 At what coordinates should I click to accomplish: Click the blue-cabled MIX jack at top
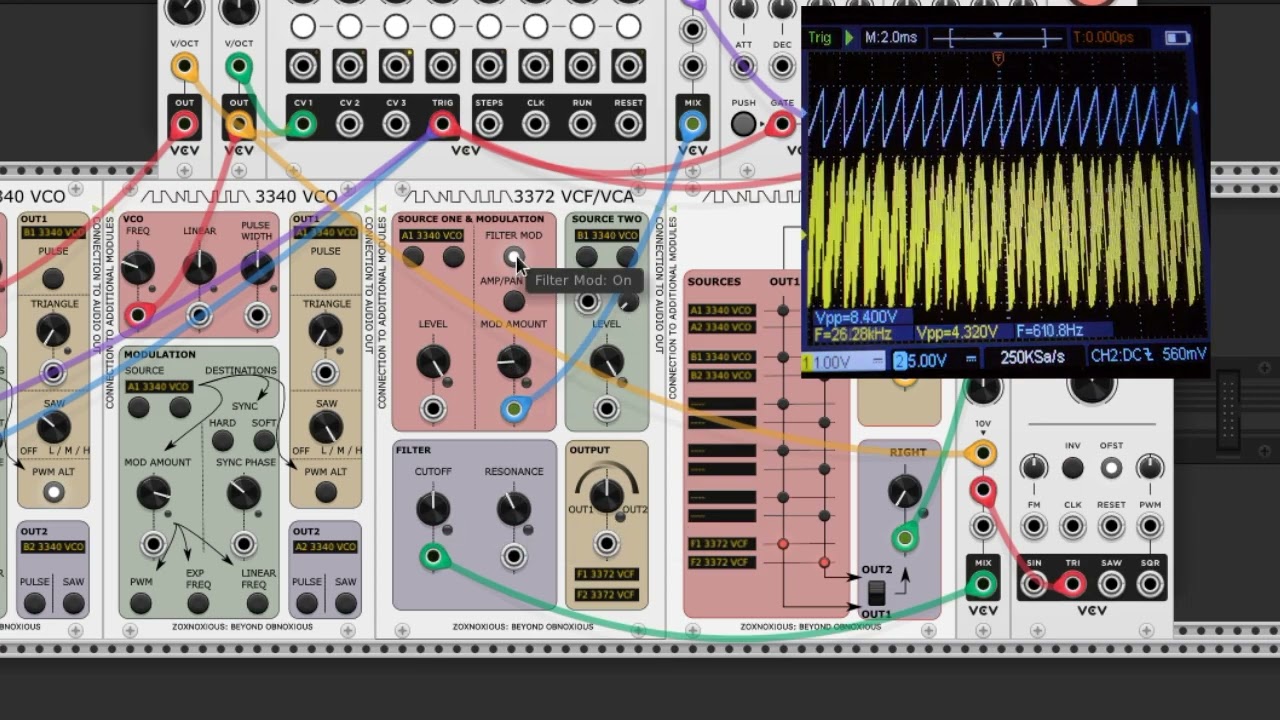point(692,125)
